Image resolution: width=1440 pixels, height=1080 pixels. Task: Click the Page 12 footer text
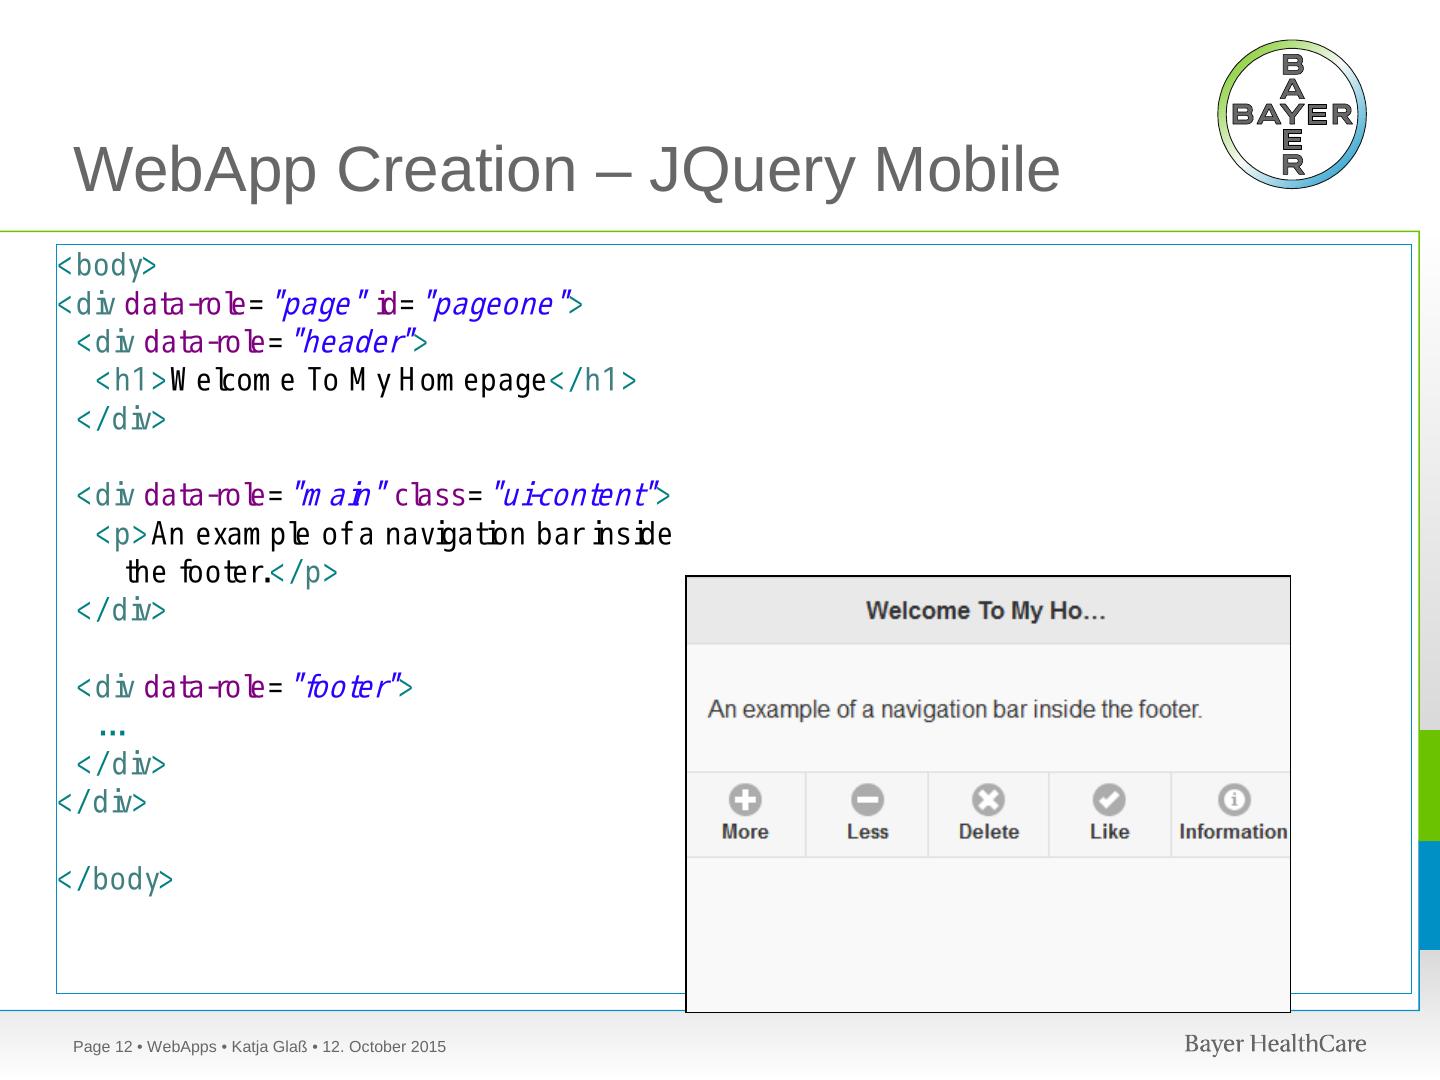pos(259,1047)
